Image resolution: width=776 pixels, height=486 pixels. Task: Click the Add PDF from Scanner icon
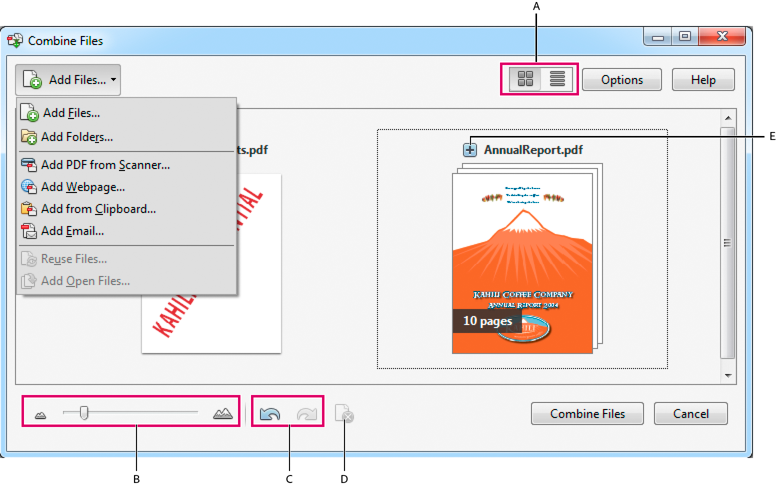pos(29,165)
